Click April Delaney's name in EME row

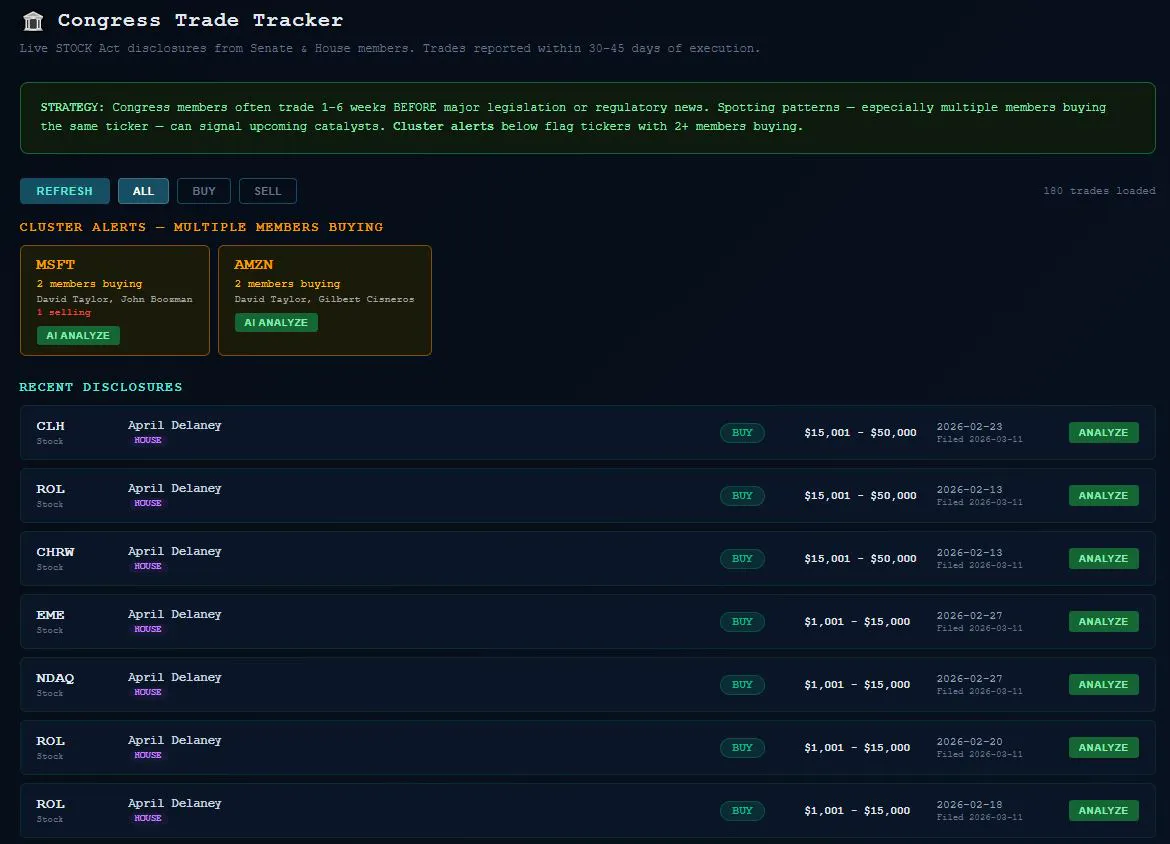tap(175, 614)
